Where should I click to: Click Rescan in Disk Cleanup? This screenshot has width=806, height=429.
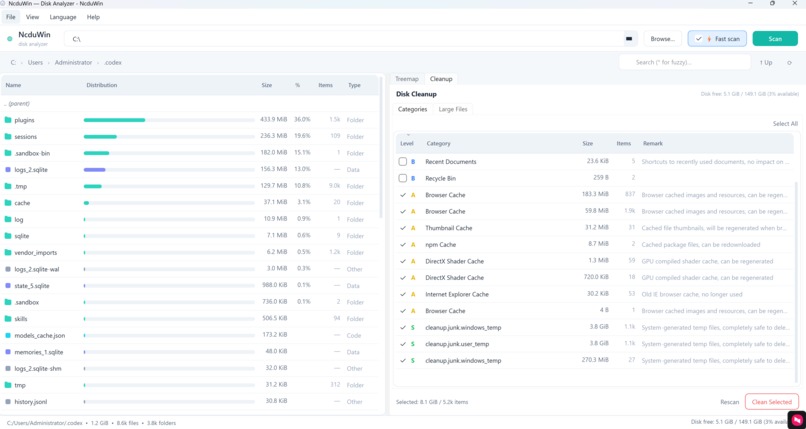pos(729,402)
